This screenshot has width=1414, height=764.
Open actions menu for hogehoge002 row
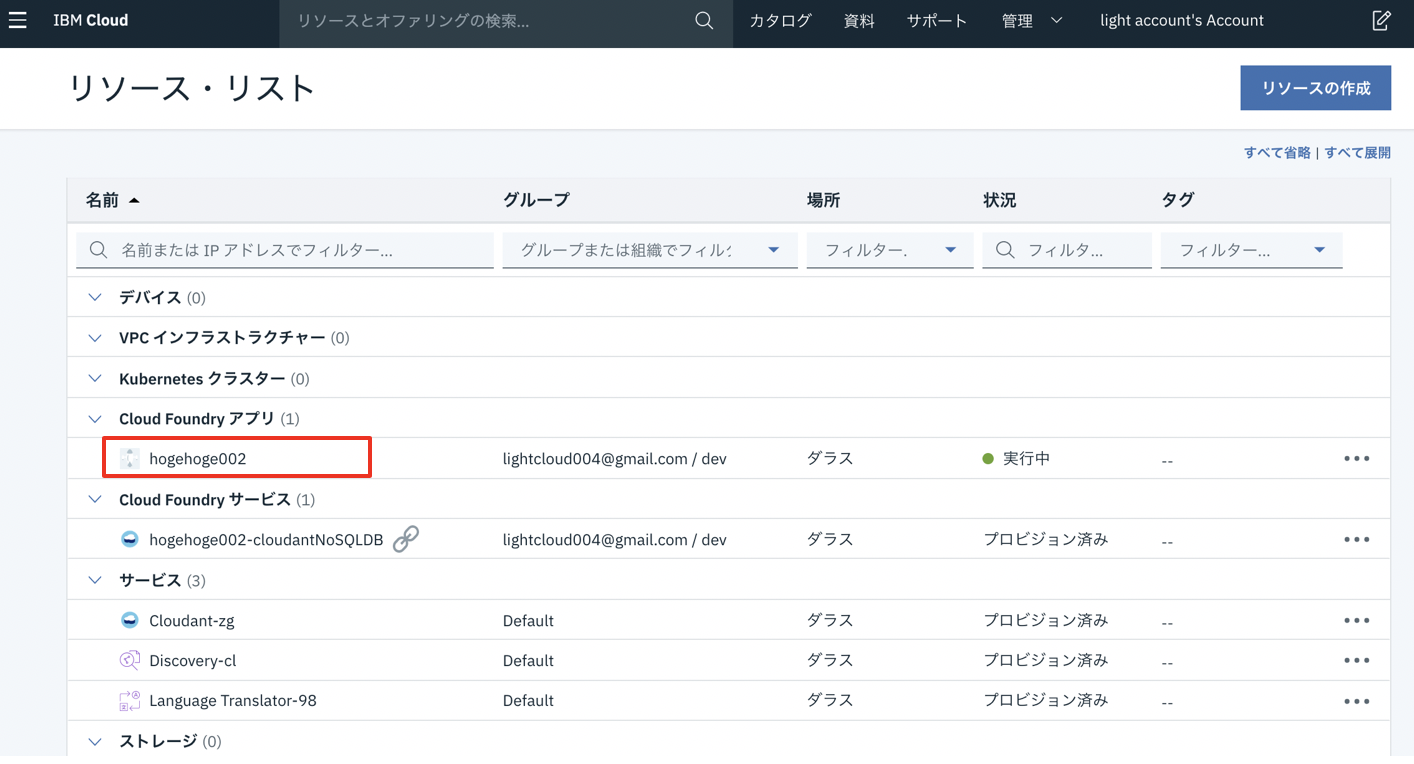1356,459
